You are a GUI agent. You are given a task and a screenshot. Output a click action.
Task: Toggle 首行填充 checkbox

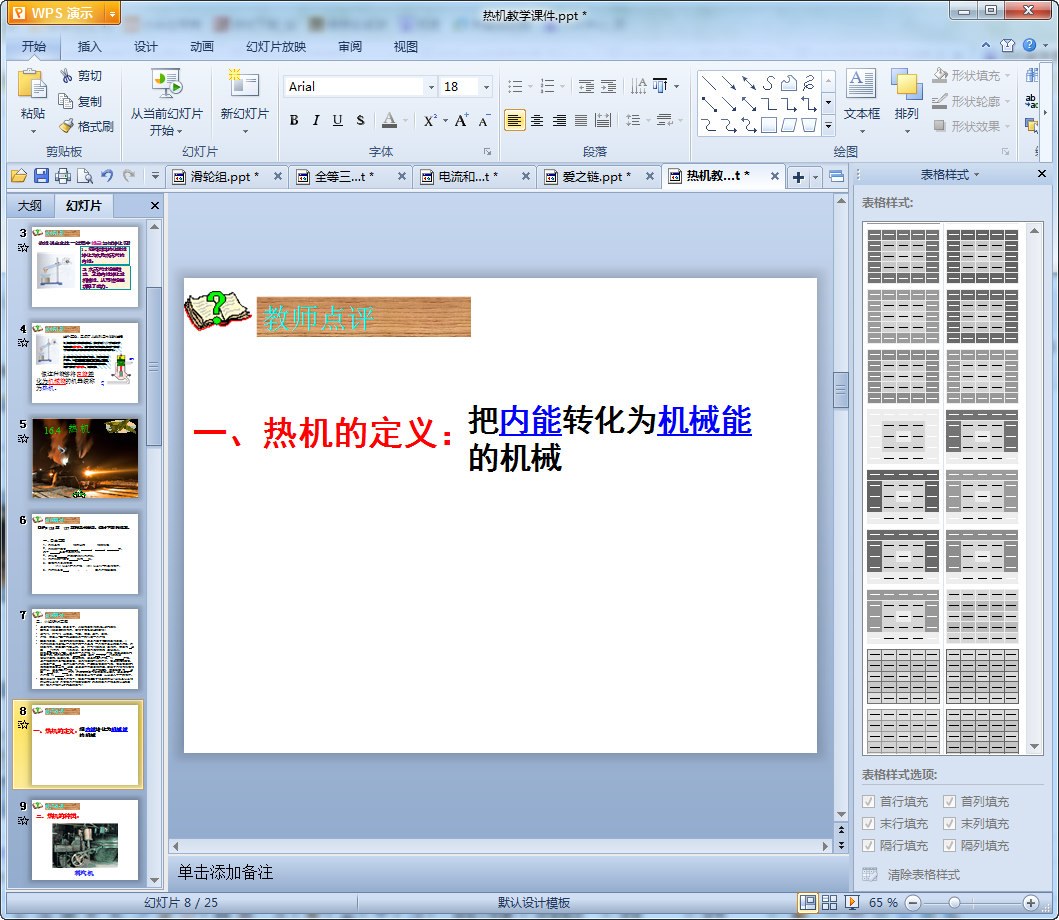coord(869,802)
